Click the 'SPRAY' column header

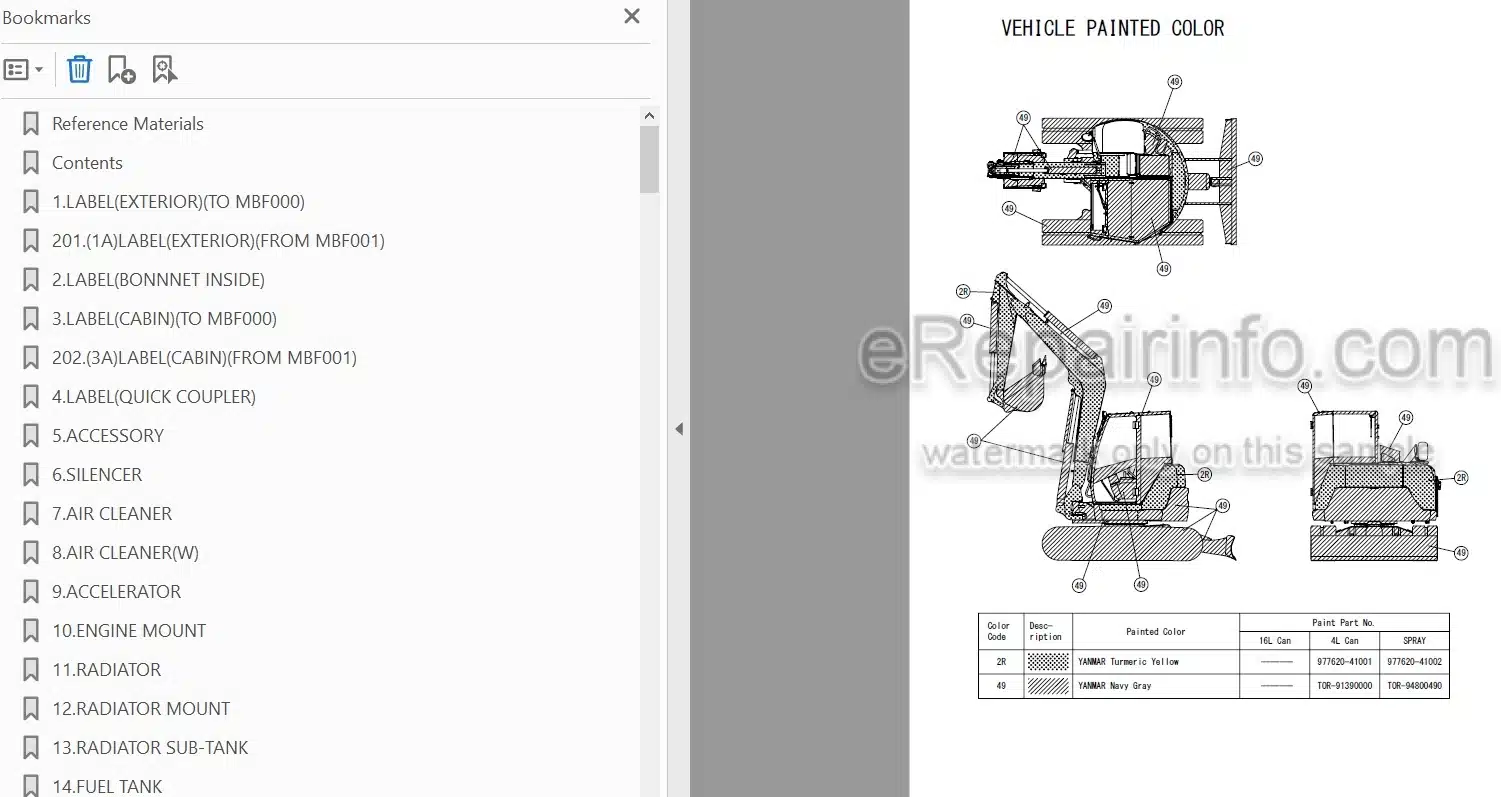tap(1414, 641)
